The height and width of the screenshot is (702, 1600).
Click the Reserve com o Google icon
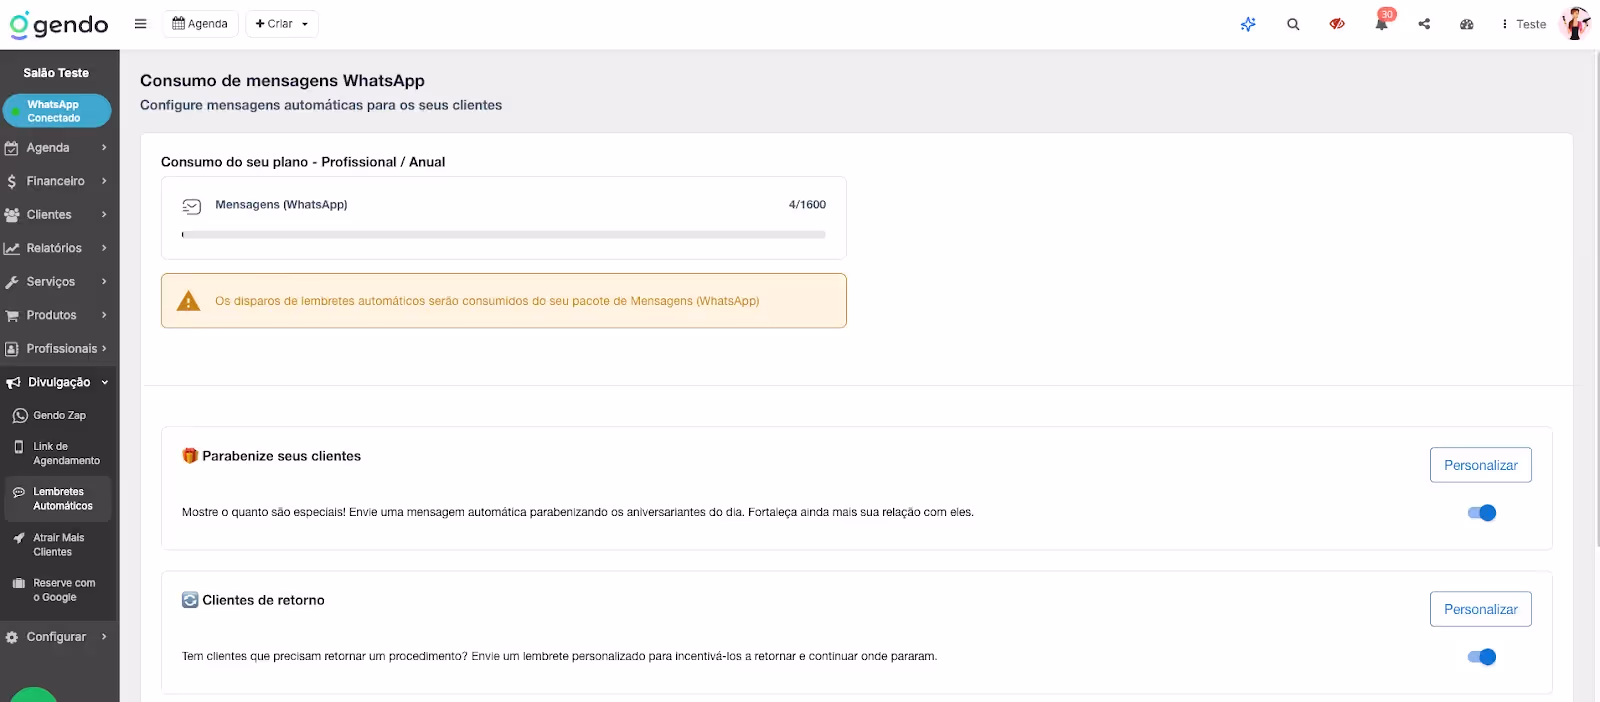[19, 583]
